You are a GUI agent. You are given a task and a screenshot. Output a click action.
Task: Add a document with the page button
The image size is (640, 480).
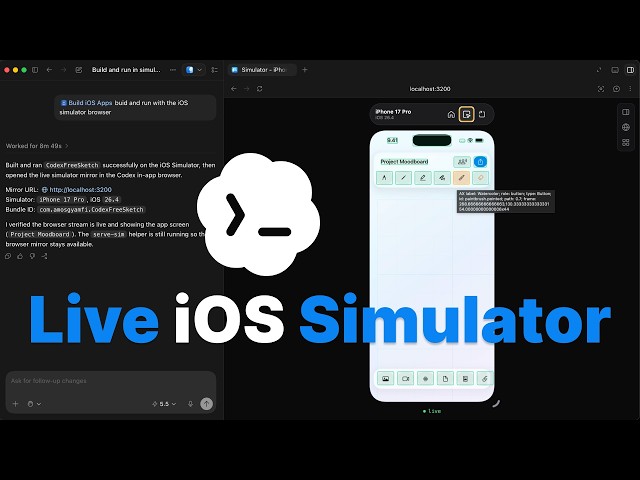pyautogui.click(x=445, y=379)
